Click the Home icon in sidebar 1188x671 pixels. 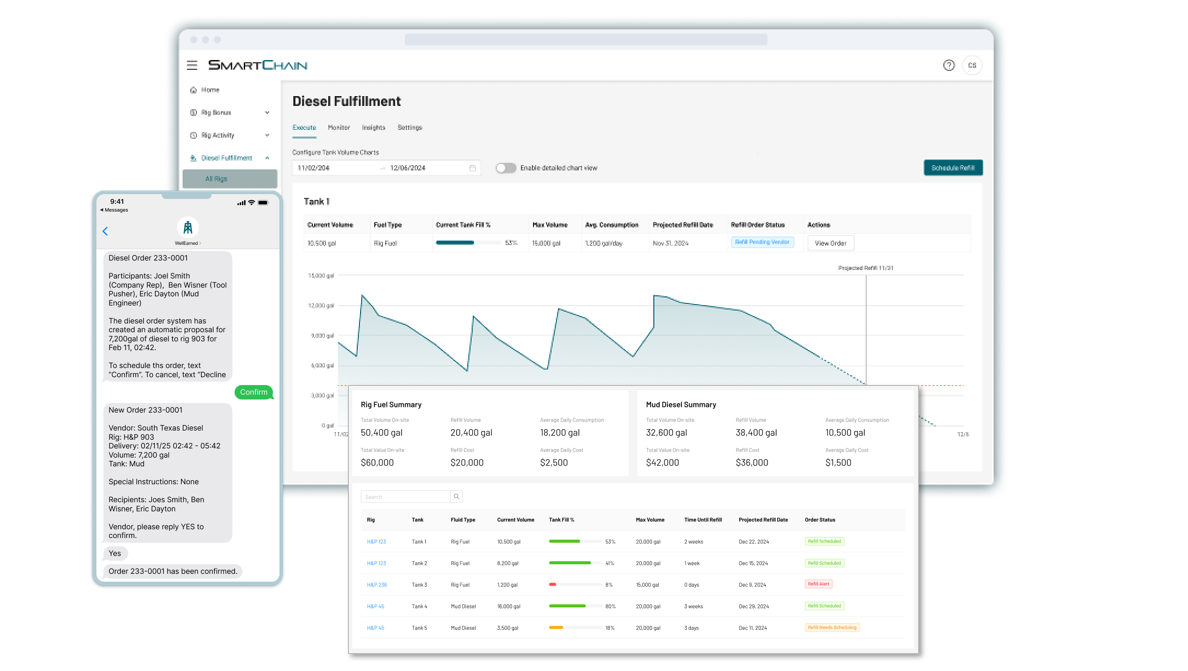click(194, 90)
